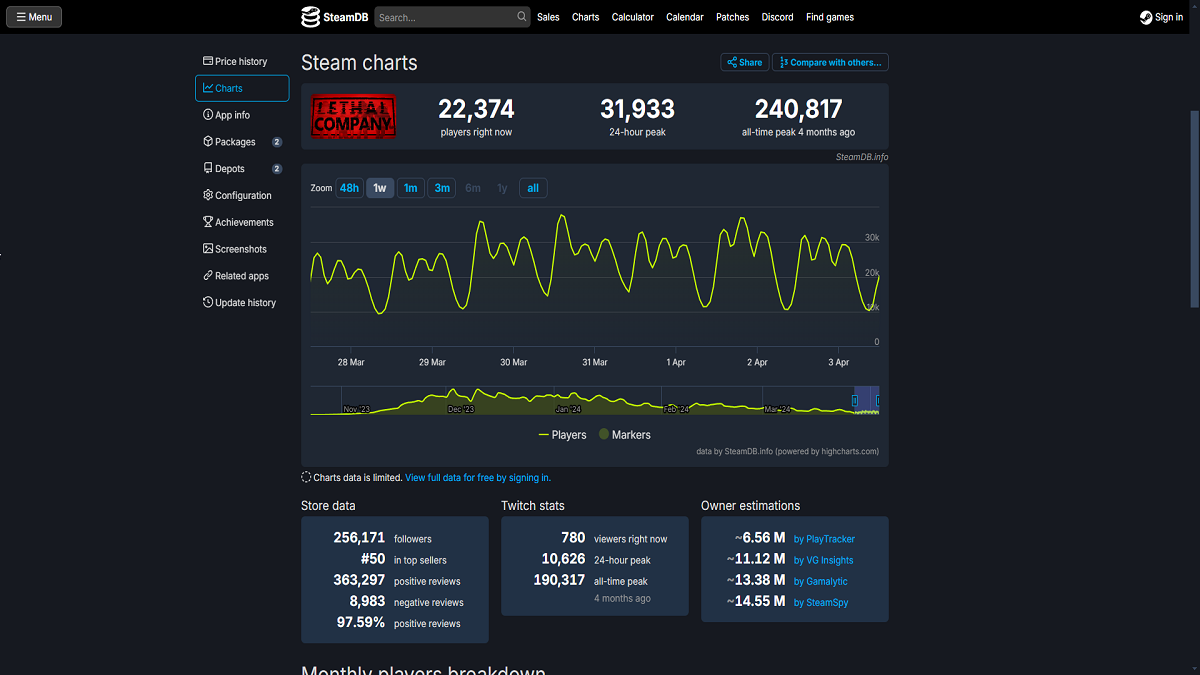Viewport: 1200px width, 675px height.
Task: Set chart zoom to 3m
Action: pyautogui.click(x=442, y=188)
